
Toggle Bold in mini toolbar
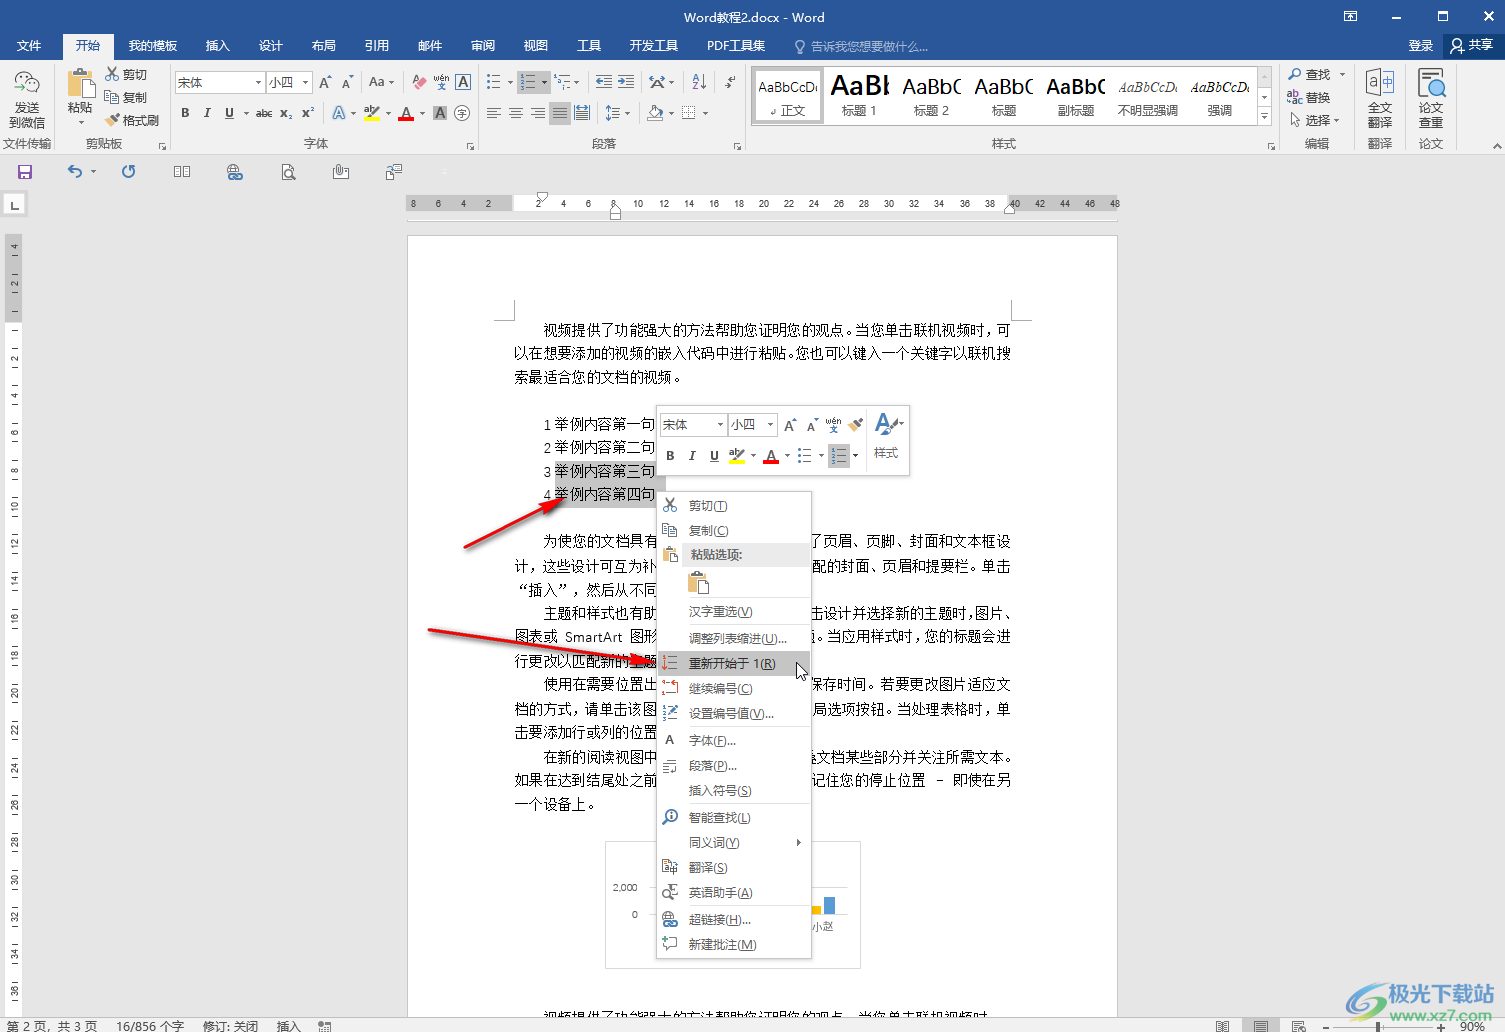[x=670, y=456]
